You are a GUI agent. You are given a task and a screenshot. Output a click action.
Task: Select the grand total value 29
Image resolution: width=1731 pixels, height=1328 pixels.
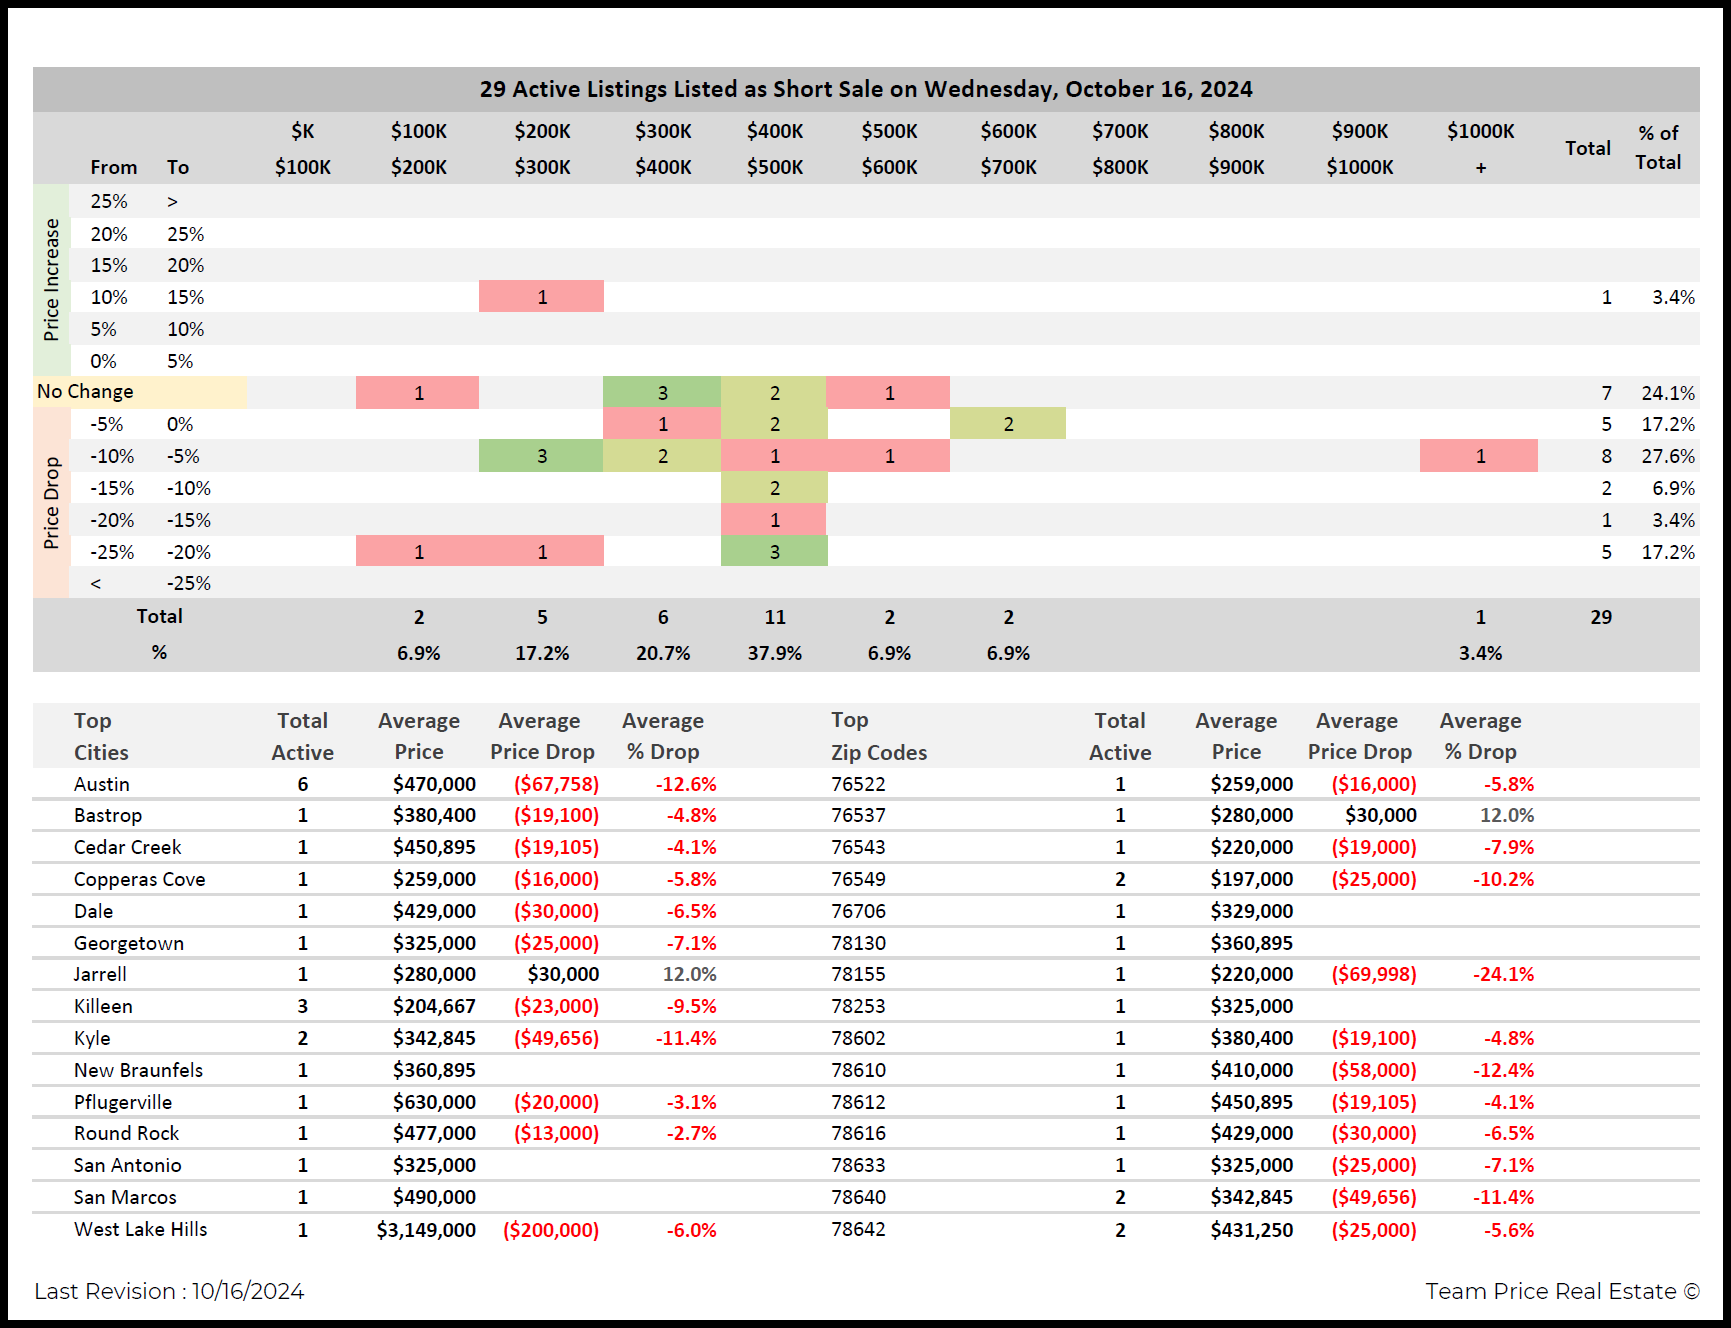click(1600, 617)
